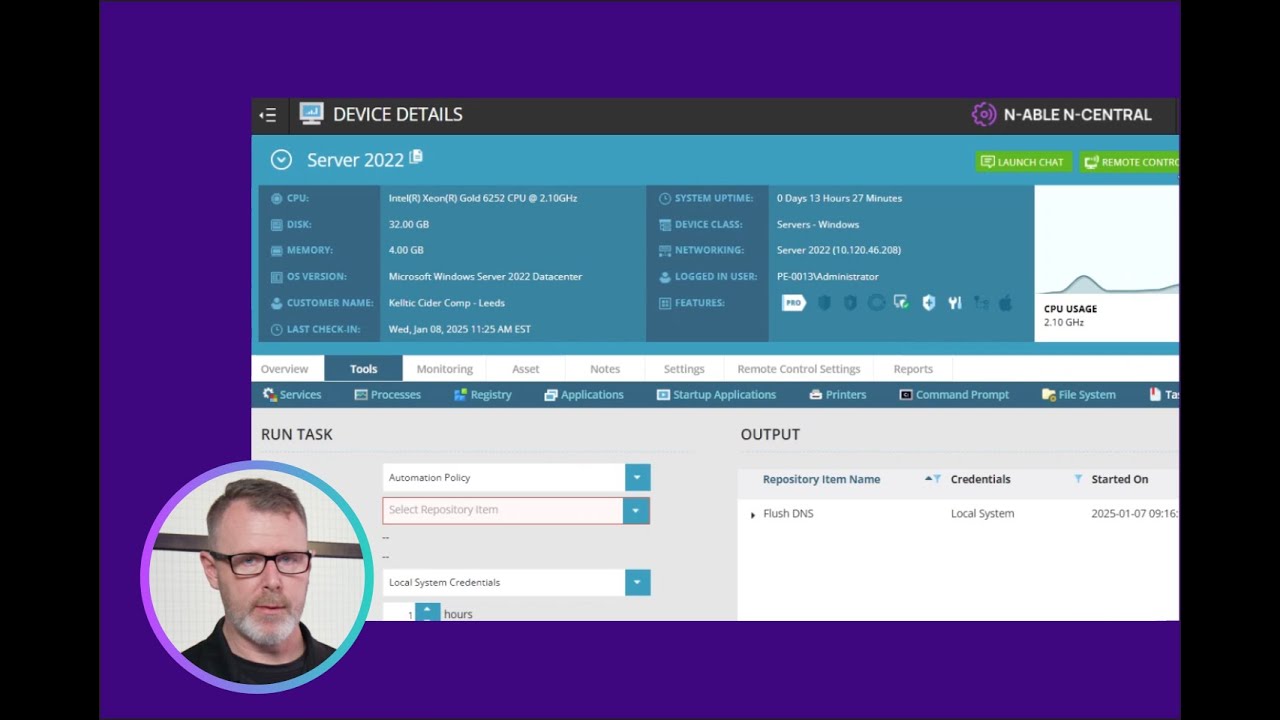
Task: Click the first shield feature icon
Action: coord(824,303)
